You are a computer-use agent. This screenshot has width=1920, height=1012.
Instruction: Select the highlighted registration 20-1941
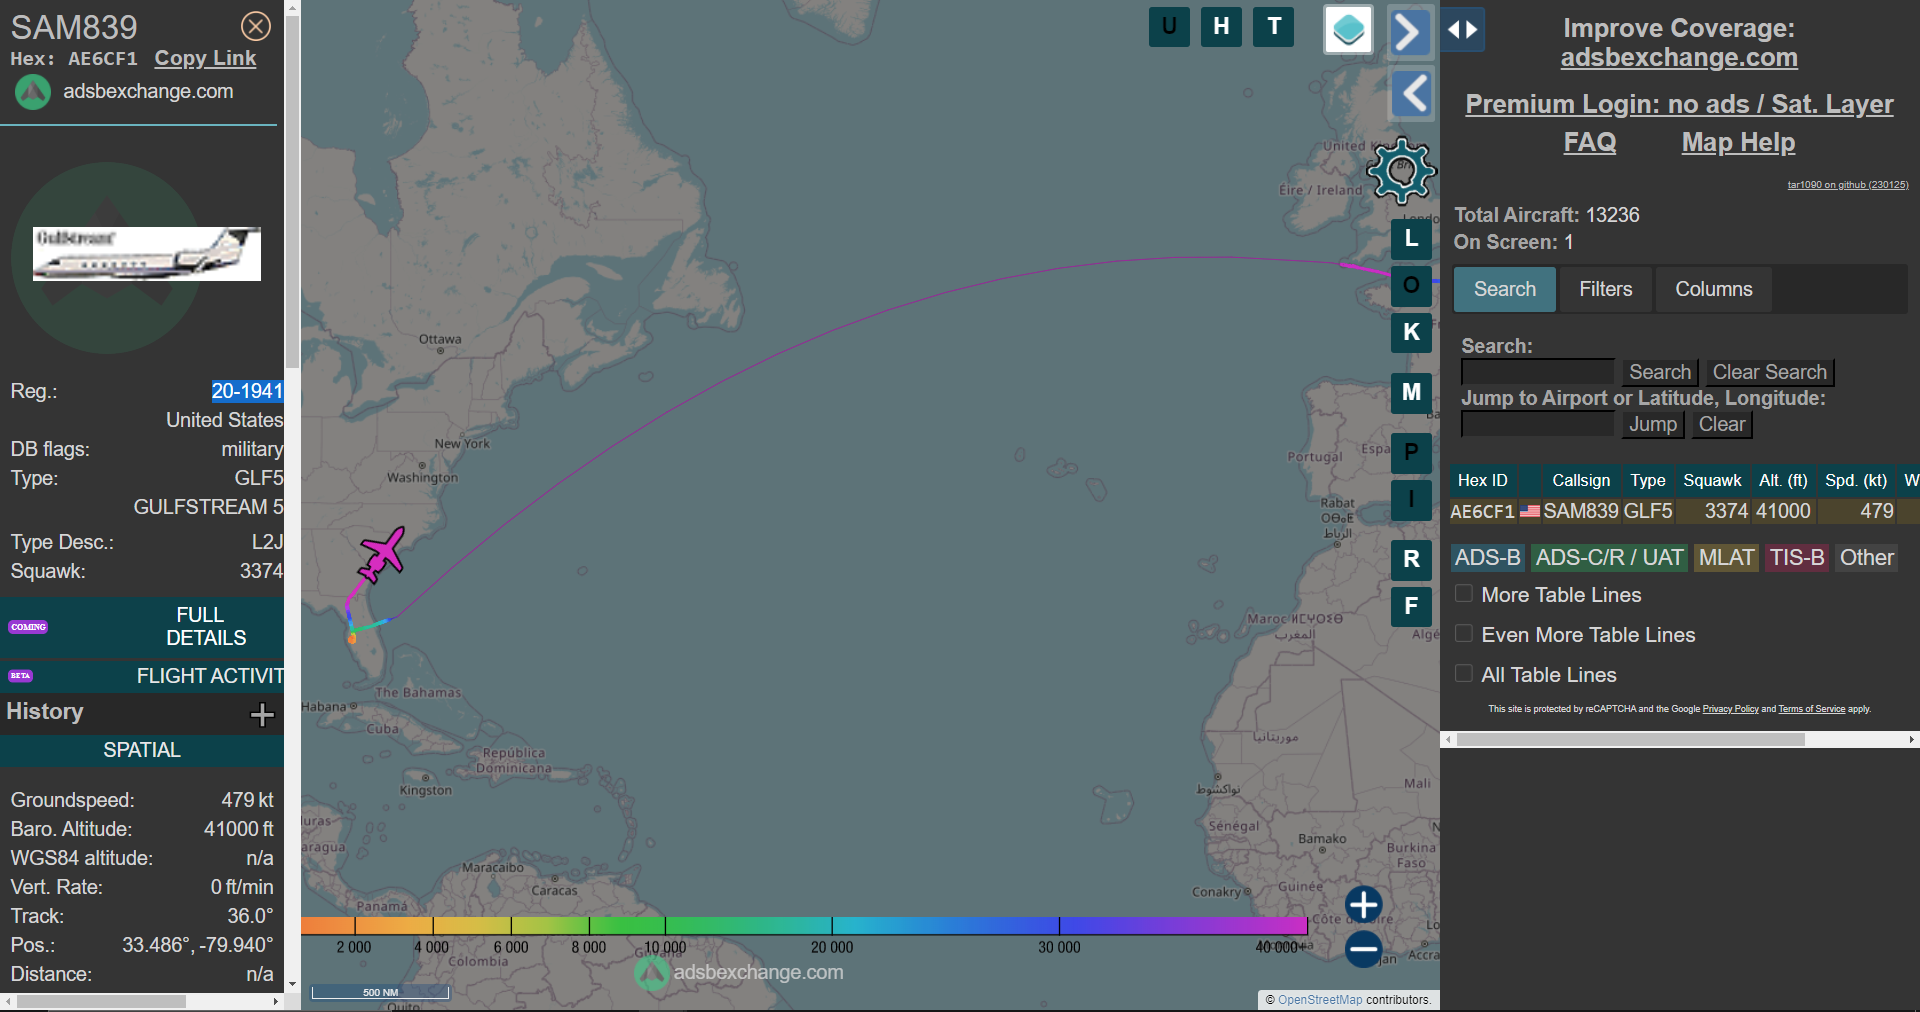click(247, 391)
